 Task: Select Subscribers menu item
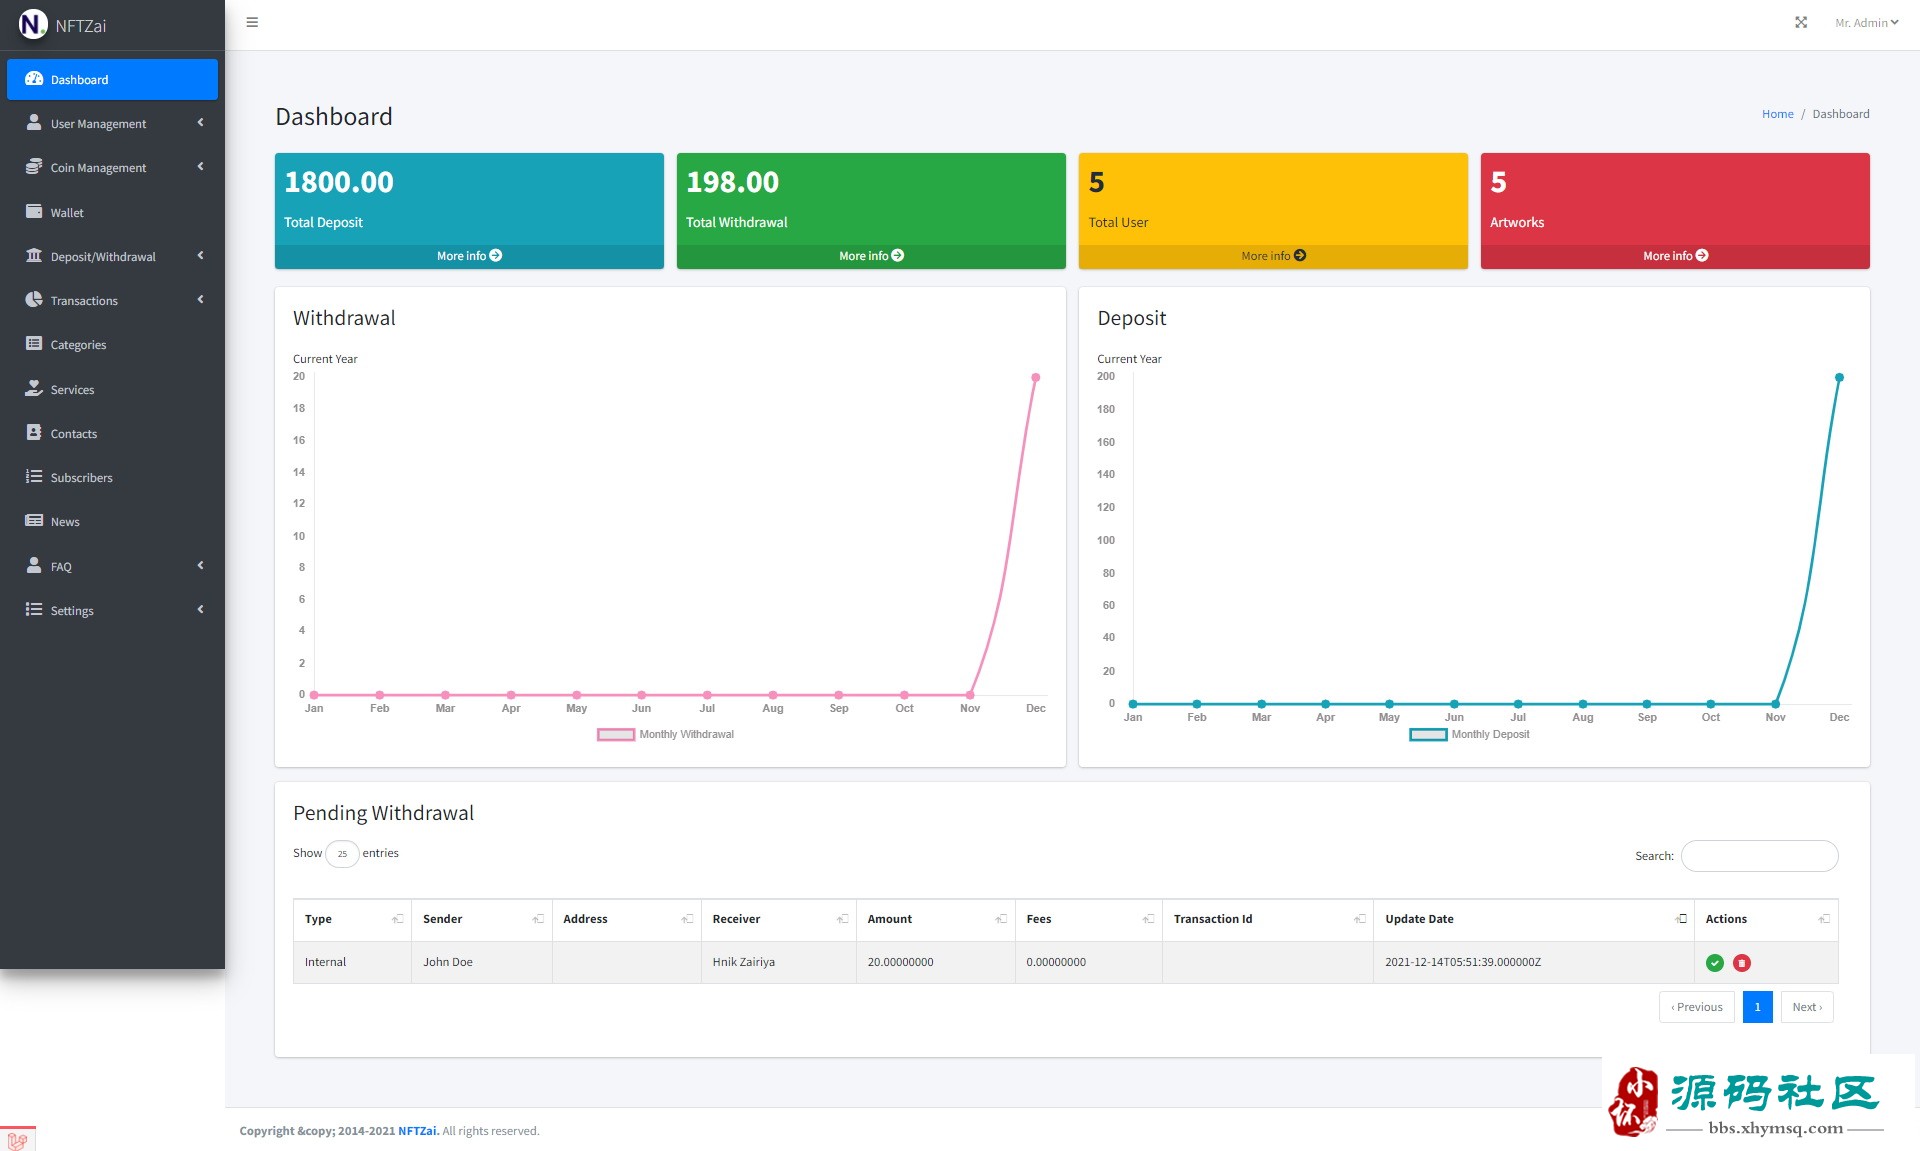[81, 478]
